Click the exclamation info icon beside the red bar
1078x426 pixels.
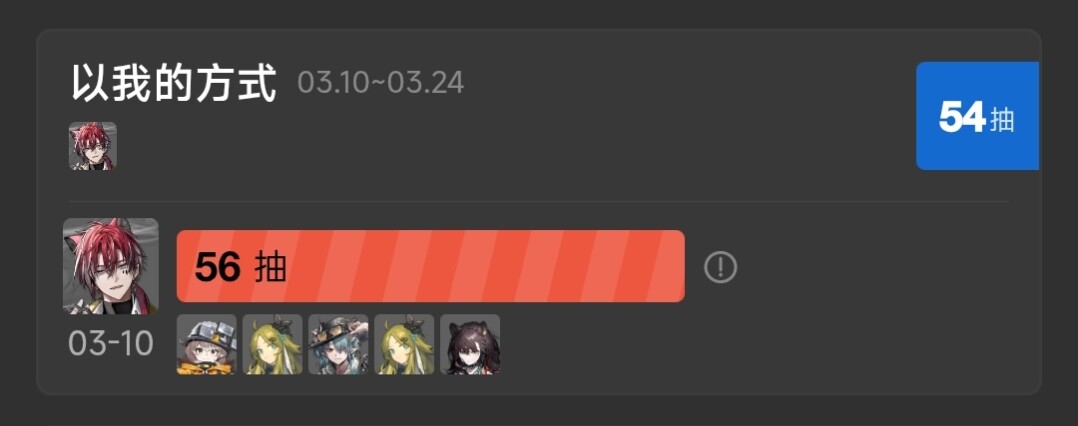720,267
